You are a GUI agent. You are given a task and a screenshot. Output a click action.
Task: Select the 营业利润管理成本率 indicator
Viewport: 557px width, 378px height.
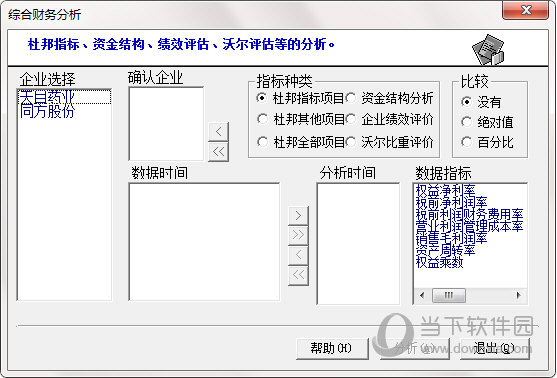(x=469, y=226)
